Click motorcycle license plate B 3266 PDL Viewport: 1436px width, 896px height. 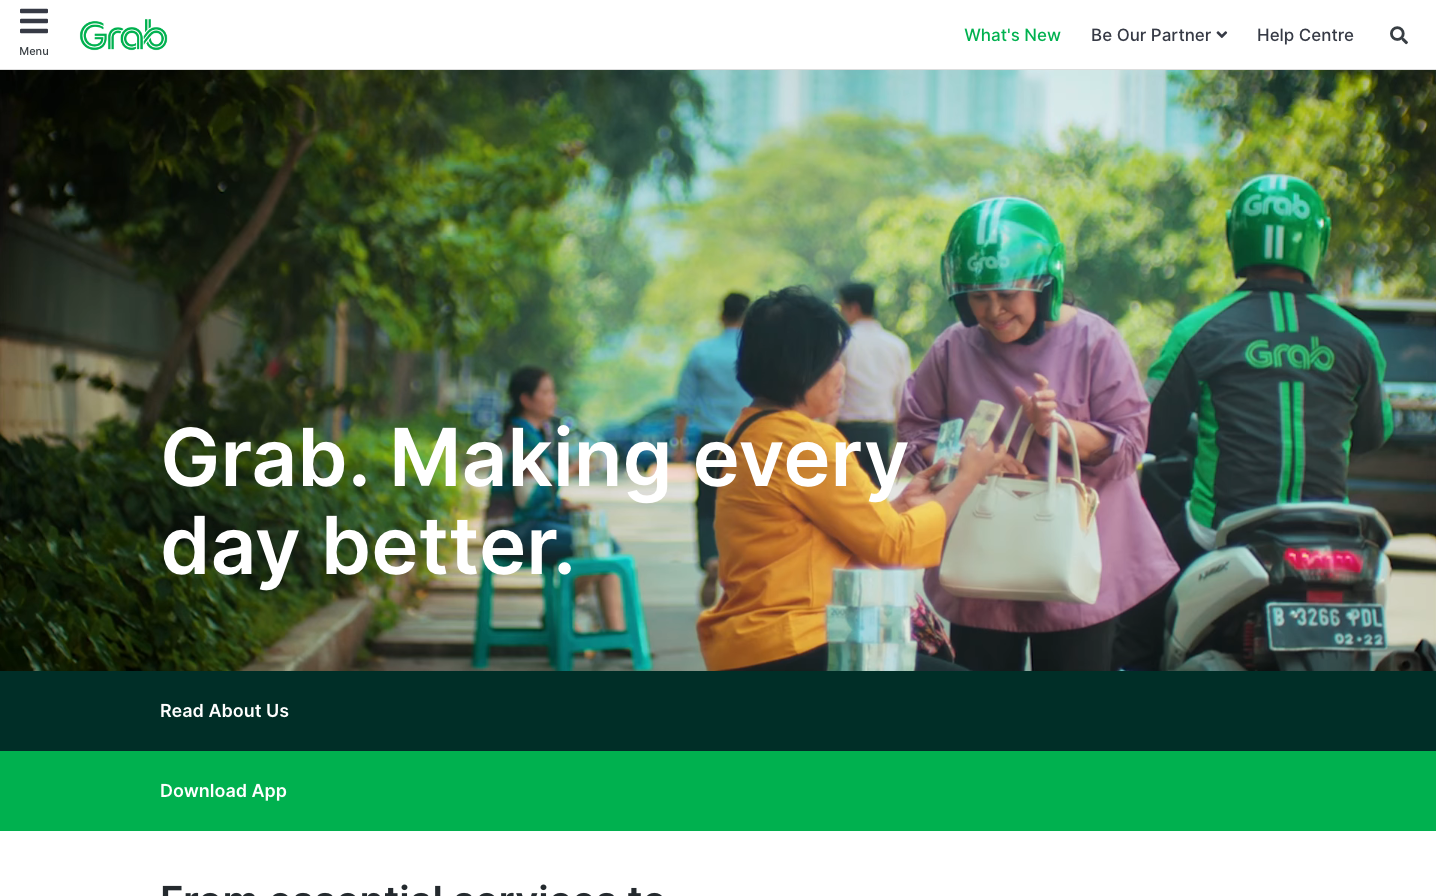pos(1327,625)
